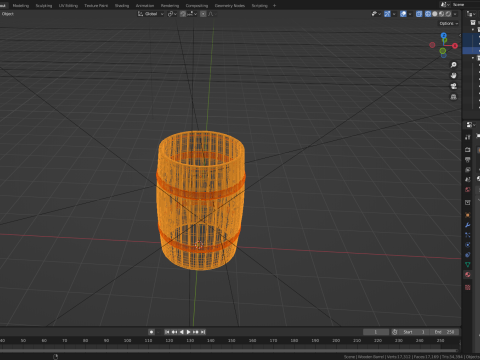This screenshot has width=480, height=360.
Task: Jump to the previous keyframe
Action: click(174, 332)
